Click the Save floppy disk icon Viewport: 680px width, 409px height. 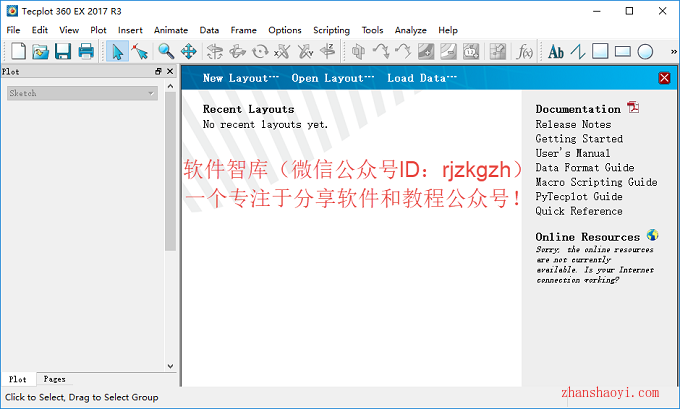coord(63,51)
